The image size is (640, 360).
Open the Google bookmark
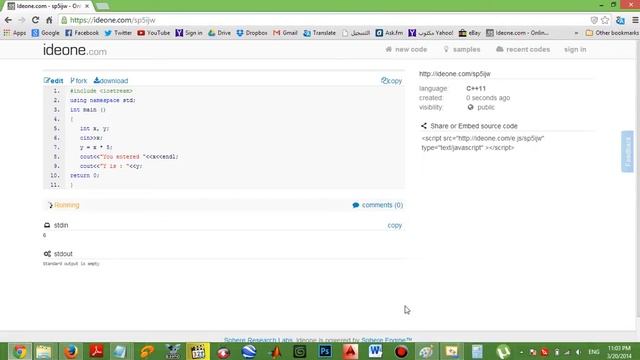pos(45,33)
